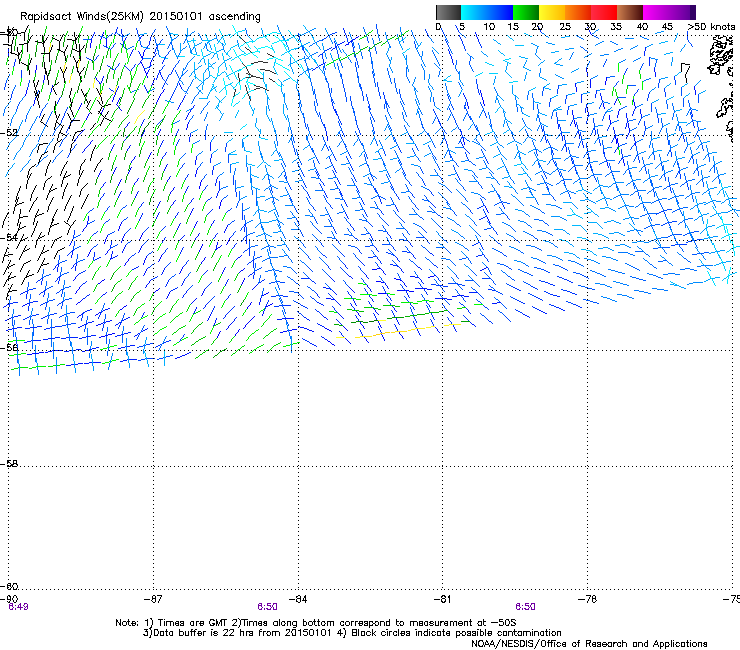This screenshot has width=740, height=650.
Task: Click the '-56' latitude axis label
Action: [9, 347]
